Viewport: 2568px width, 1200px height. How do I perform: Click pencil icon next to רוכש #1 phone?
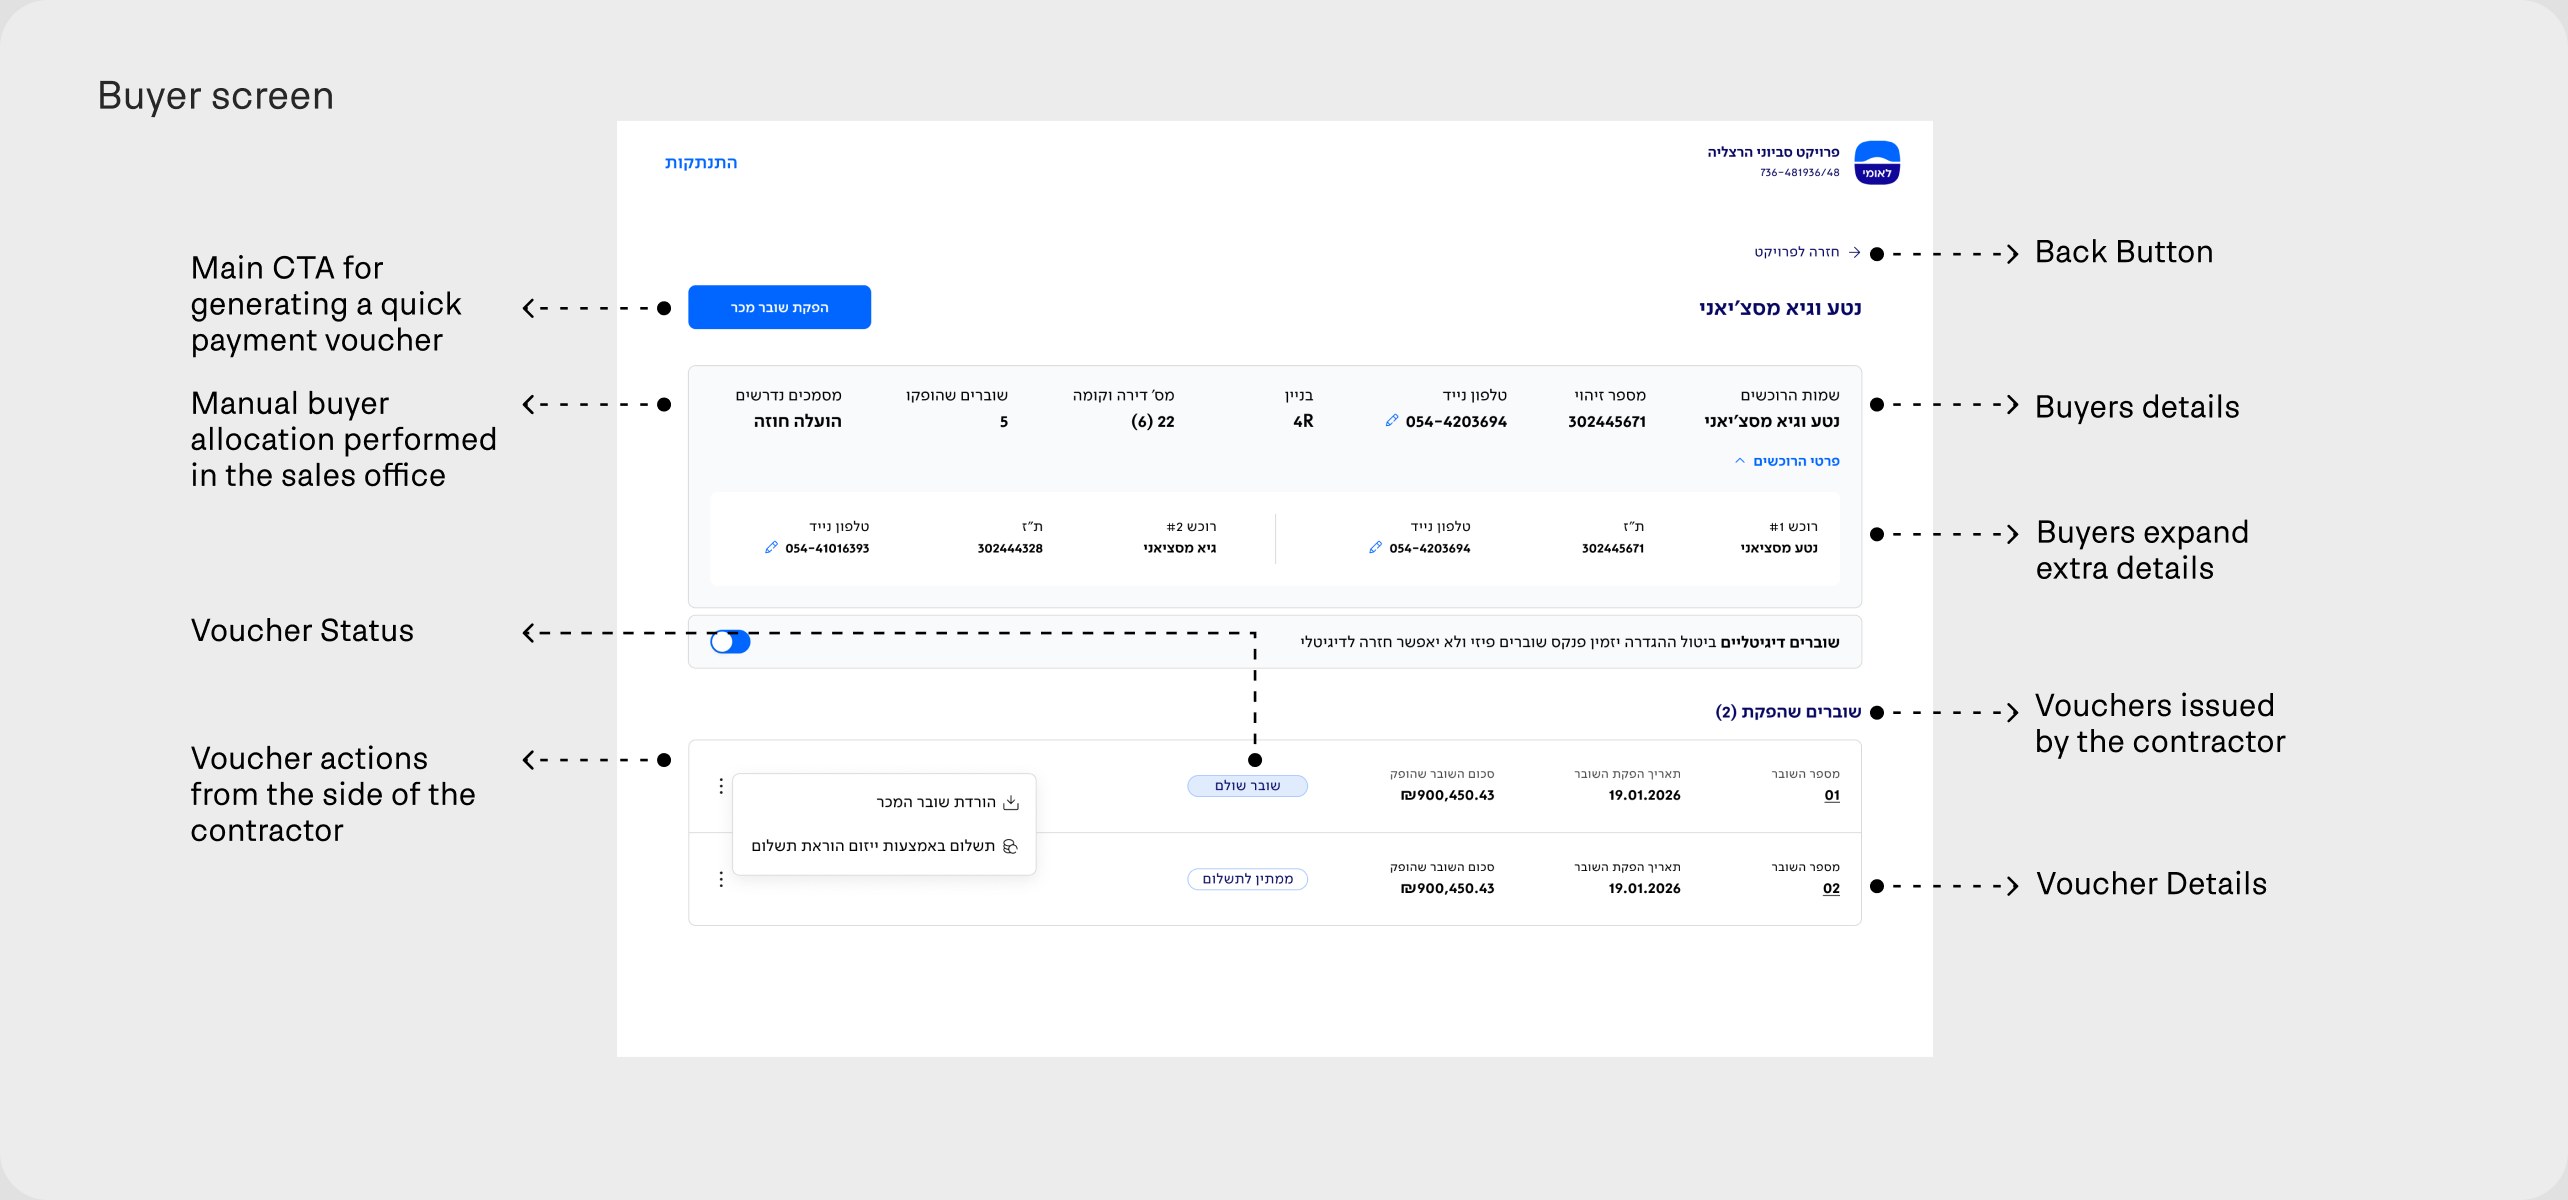pos(1375,548)
